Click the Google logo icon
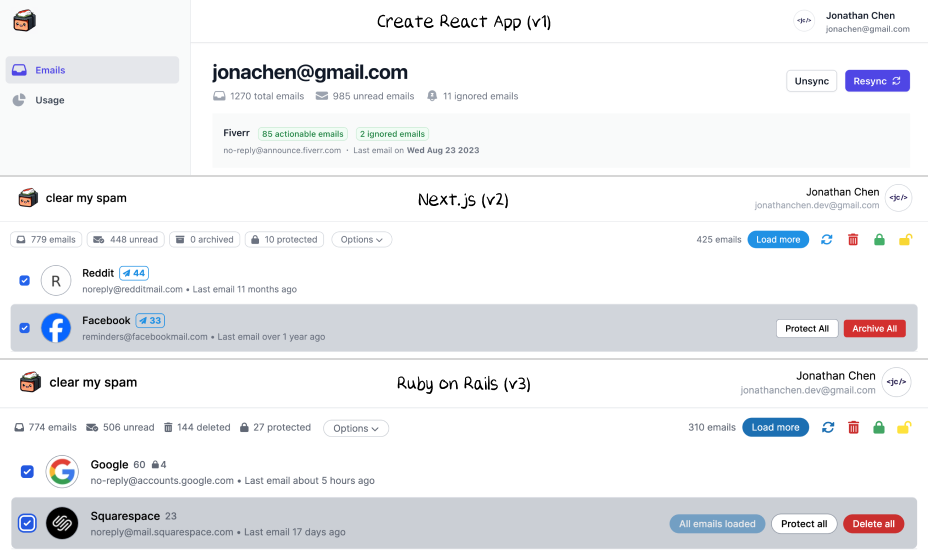Screen dimensions: 928x557 click(x=62, y=472)
